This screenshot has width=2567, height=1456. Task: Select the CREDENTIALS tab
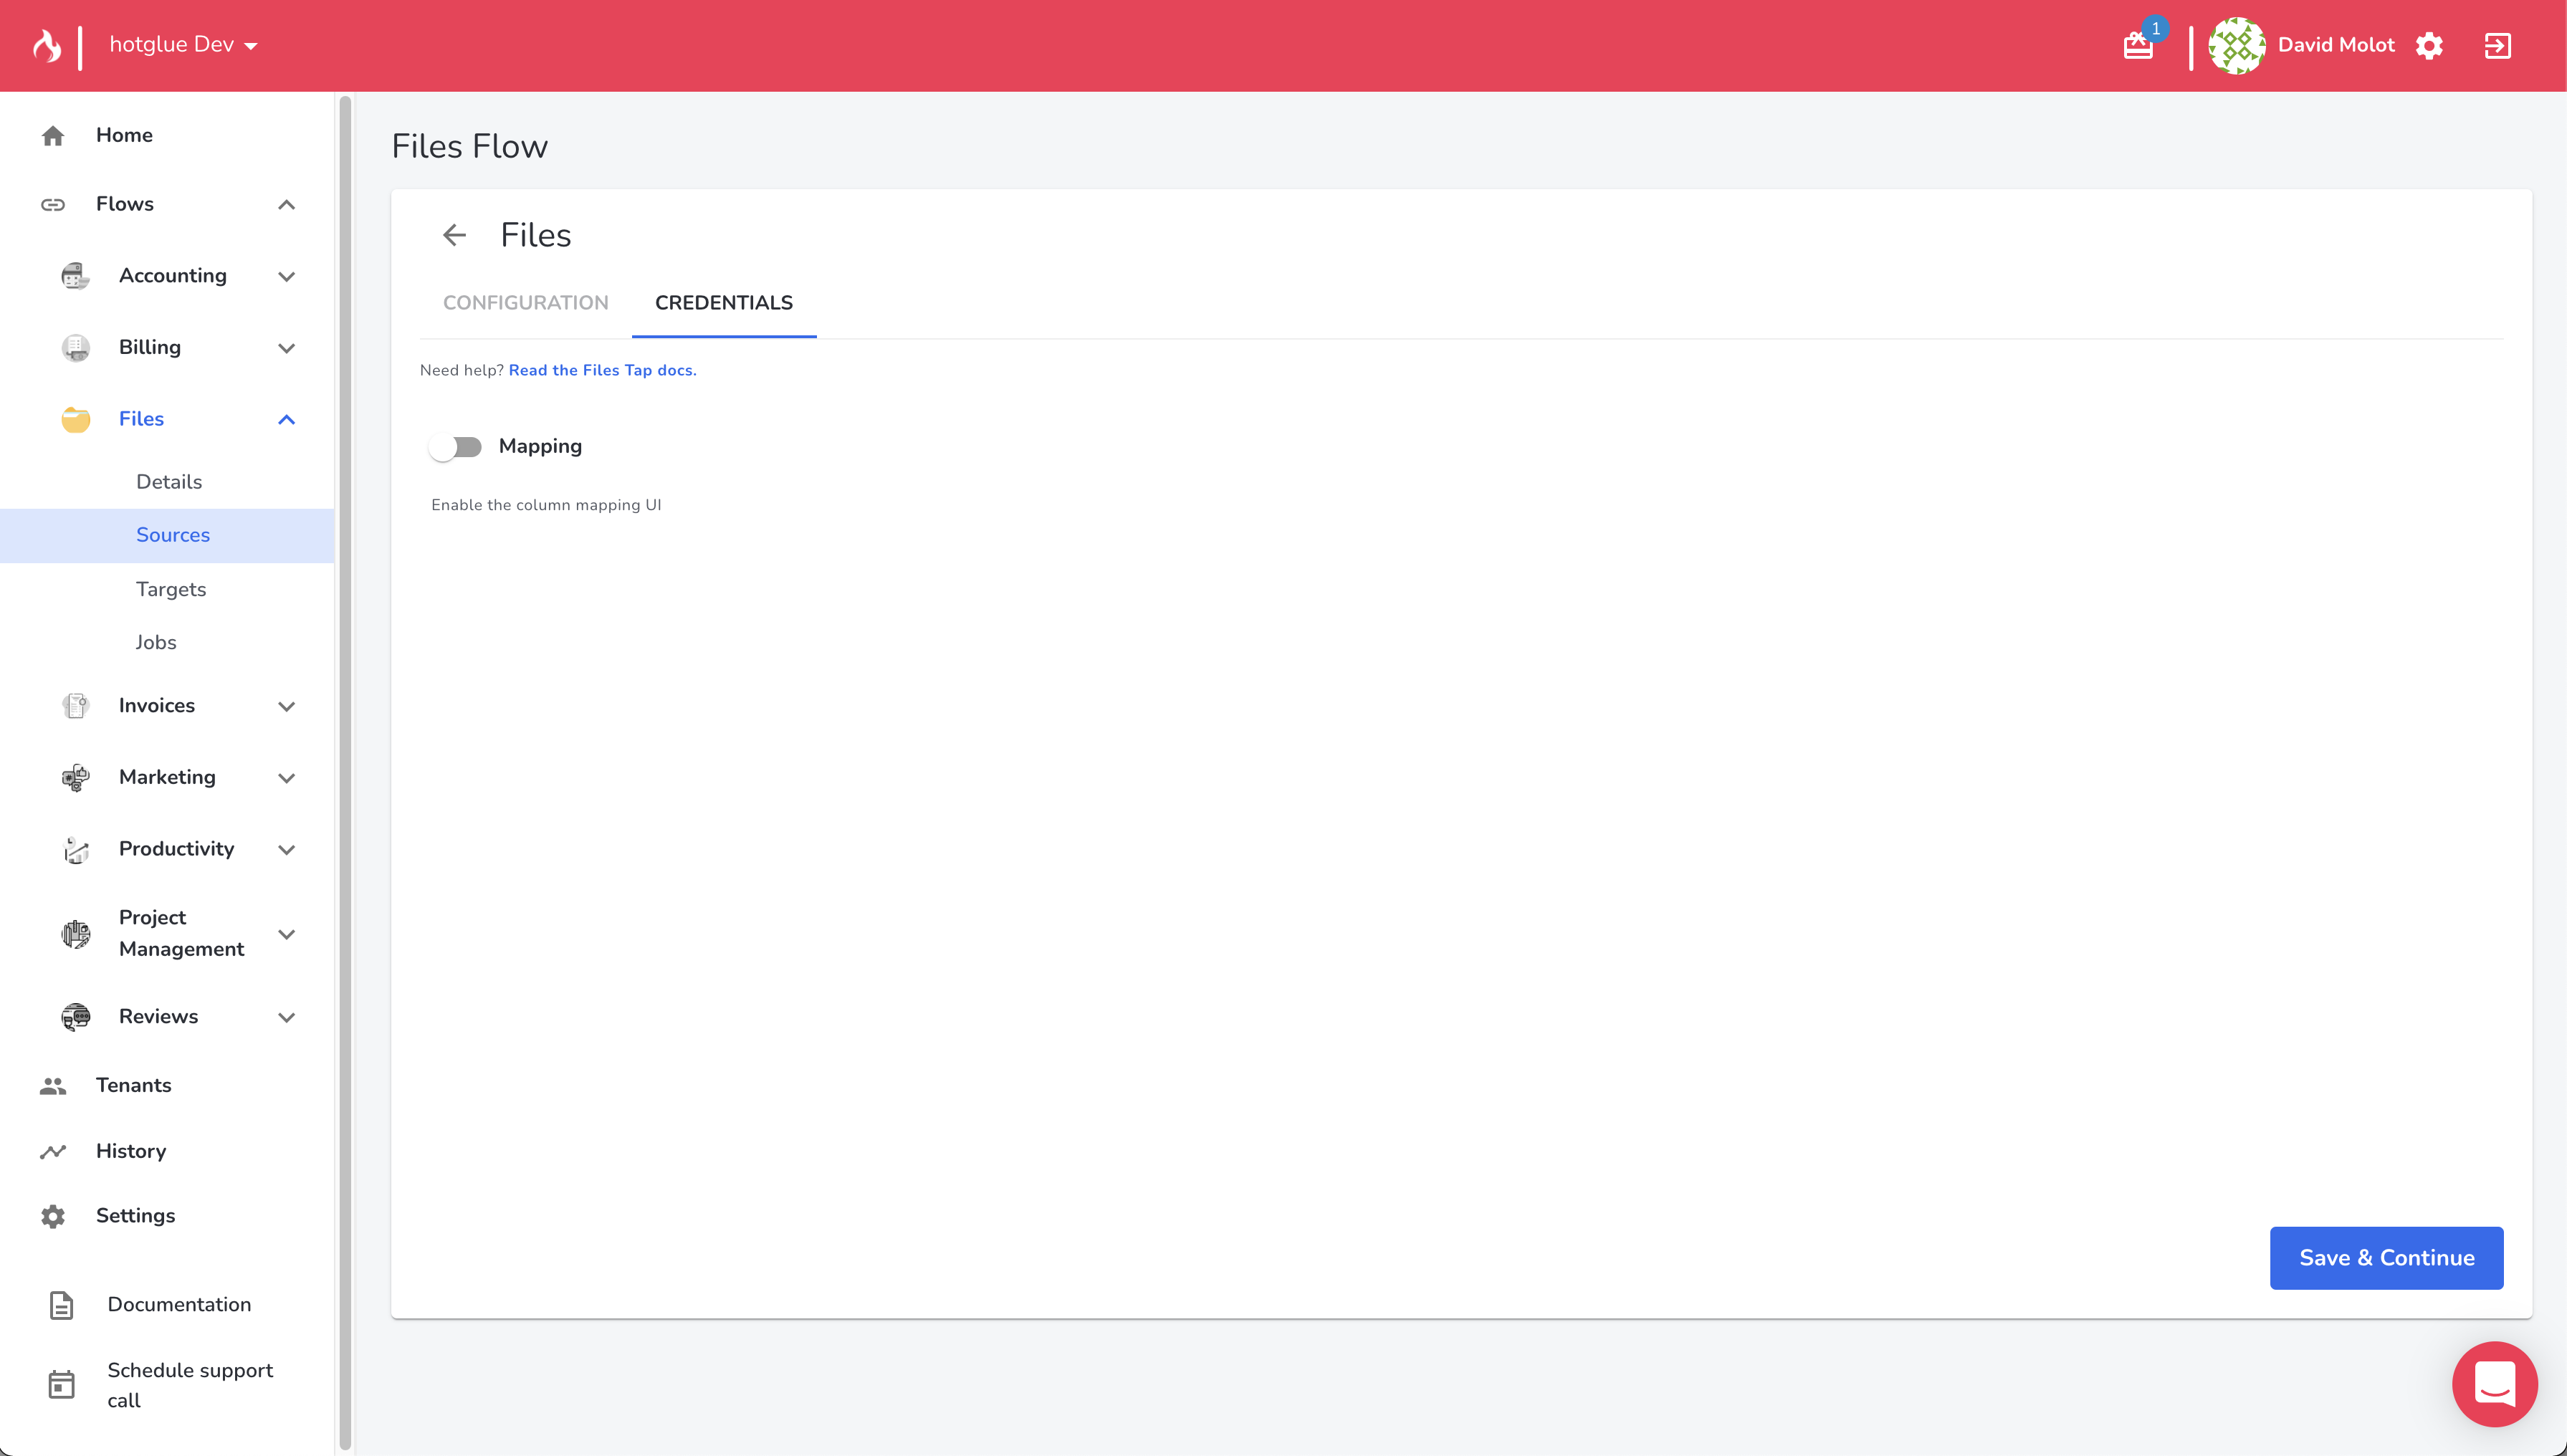coord(723,303)
